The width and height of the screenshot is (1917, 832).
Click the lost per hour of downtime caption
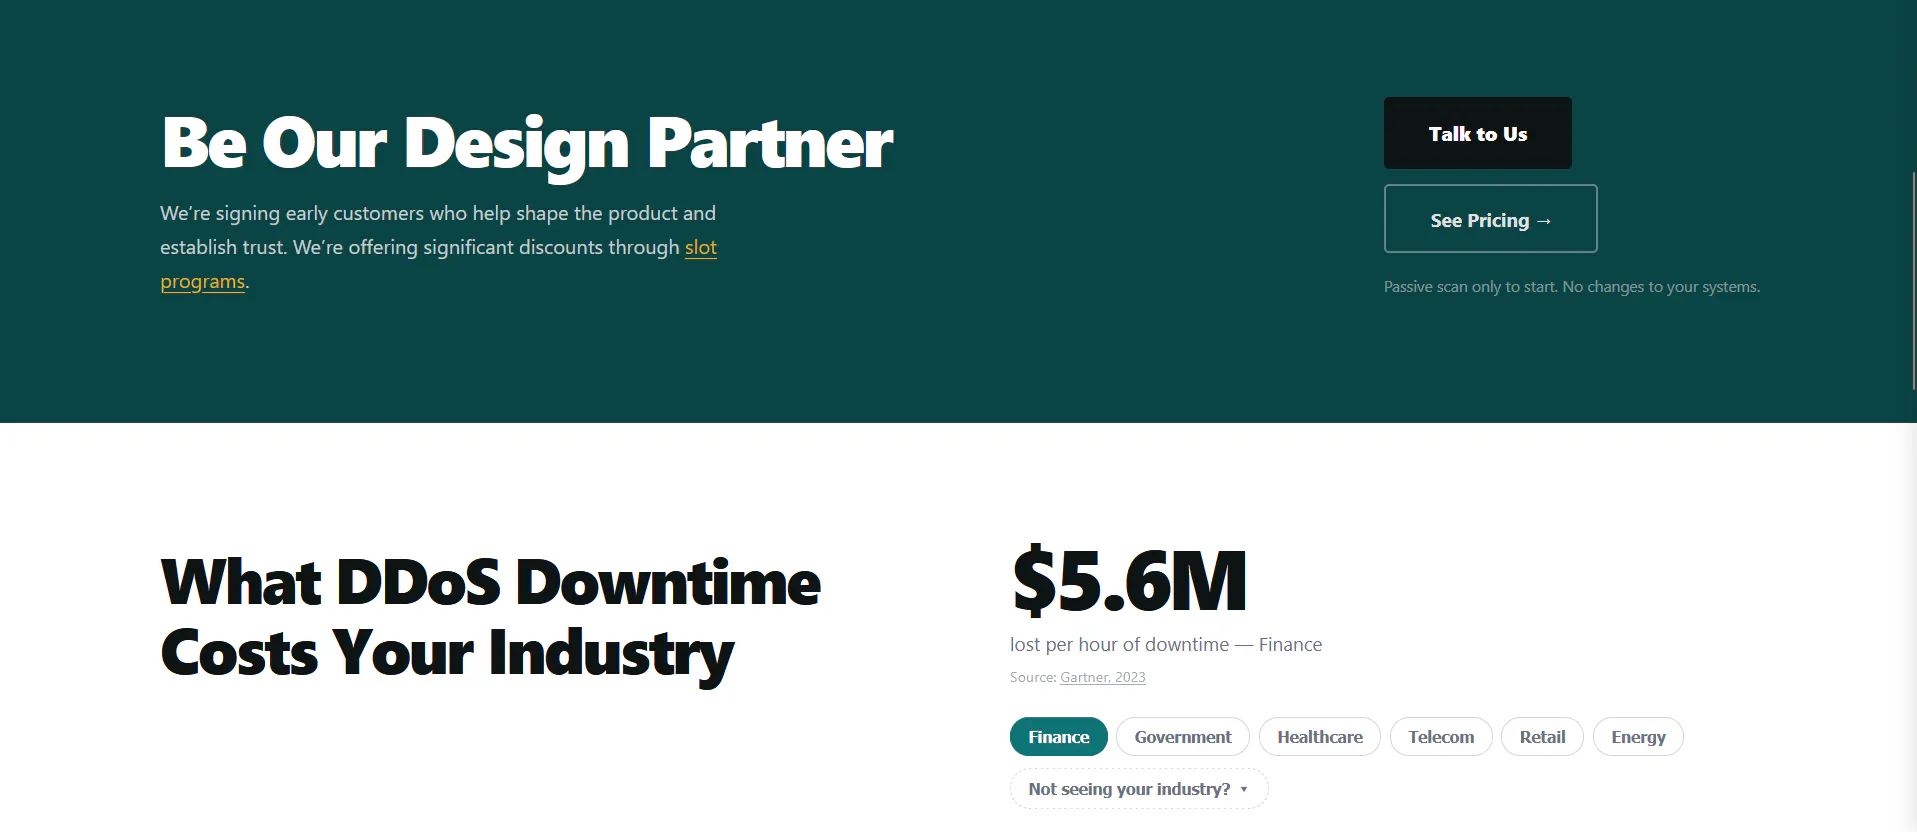click(x=1166, y=645)
